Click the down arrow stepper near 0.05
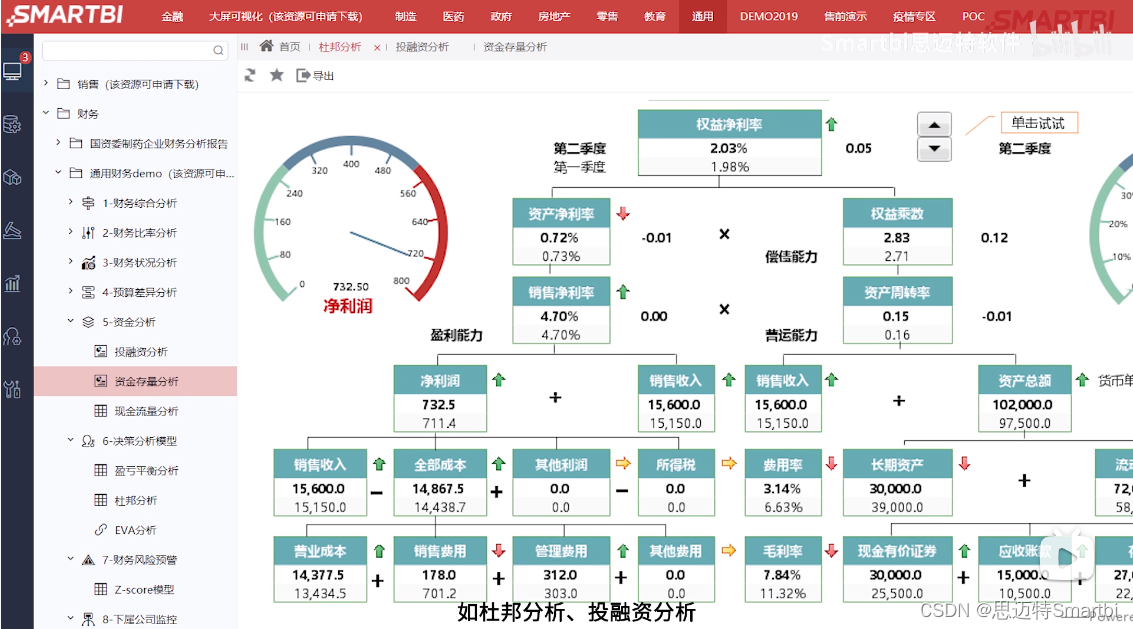 tap(933, 148)
